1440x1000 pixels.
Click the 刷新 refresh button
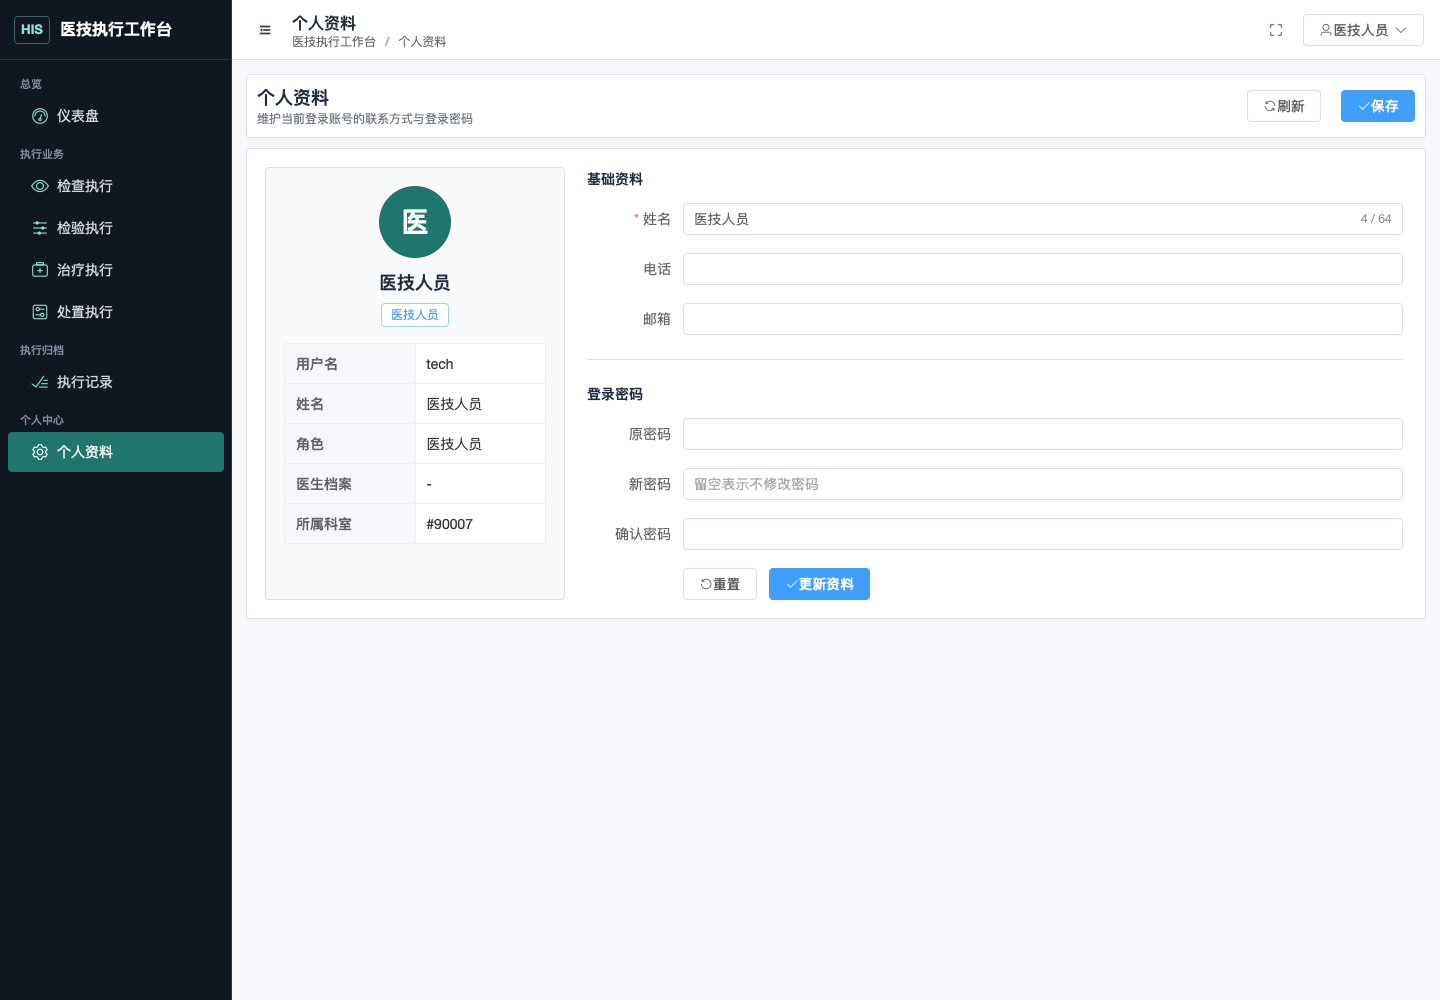click(x=1284, y=106)
